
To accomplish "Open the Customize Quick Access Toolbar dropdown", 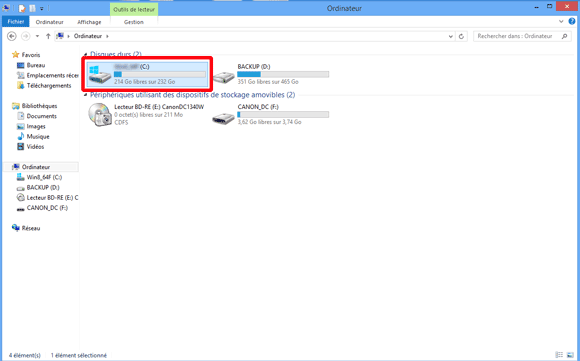I will pos(42,9).
